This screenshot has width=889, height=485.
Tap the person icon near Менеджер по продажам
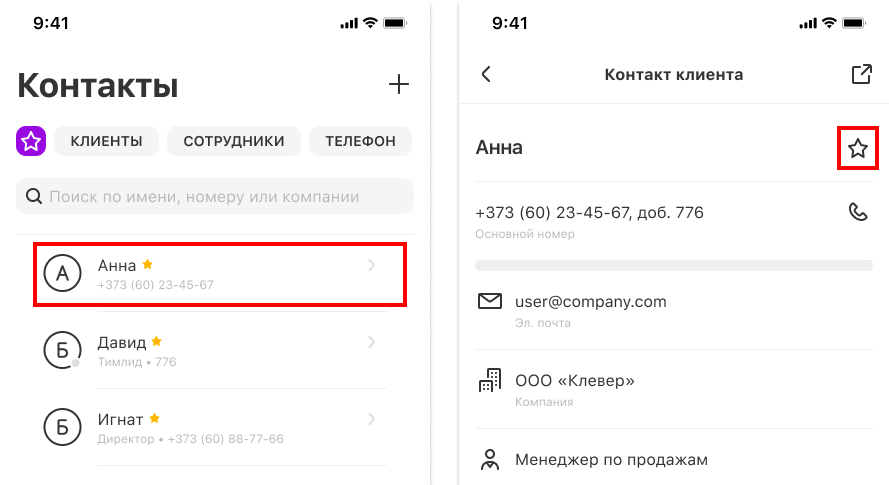(490, 459)
